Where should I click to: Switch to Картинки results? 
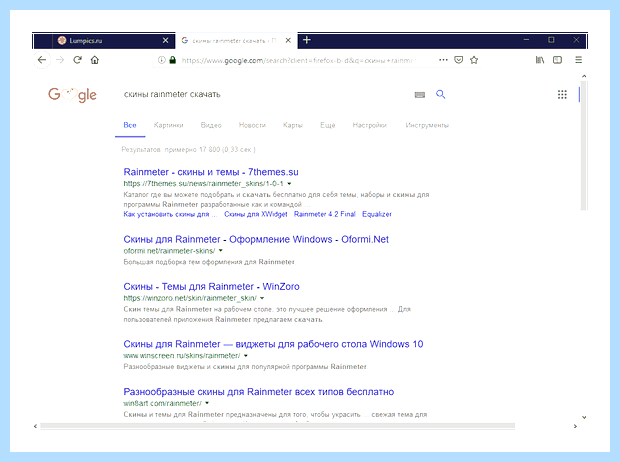point(168,125)
